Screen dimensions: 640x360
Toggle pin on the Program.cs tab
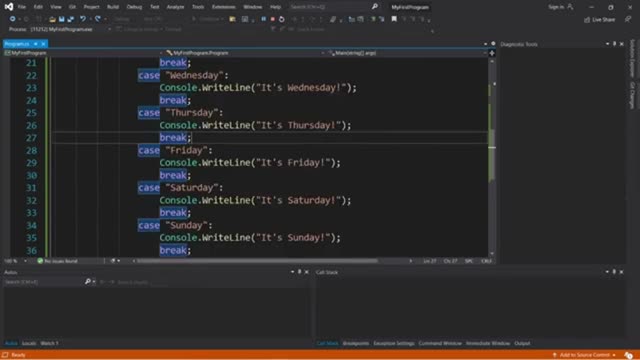pyautogui.click(x=36, y=44)
